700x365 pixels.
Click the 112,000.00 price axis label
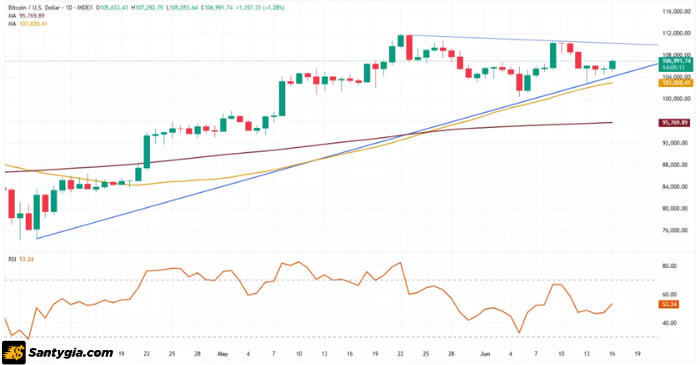[676, 33]
